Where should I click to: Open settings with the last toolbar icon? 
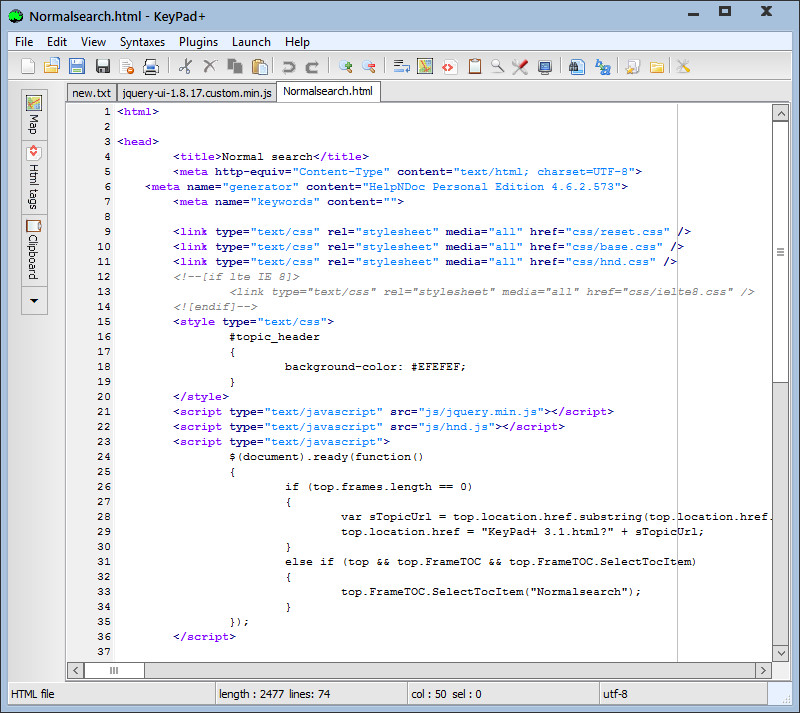click(683, 66)
